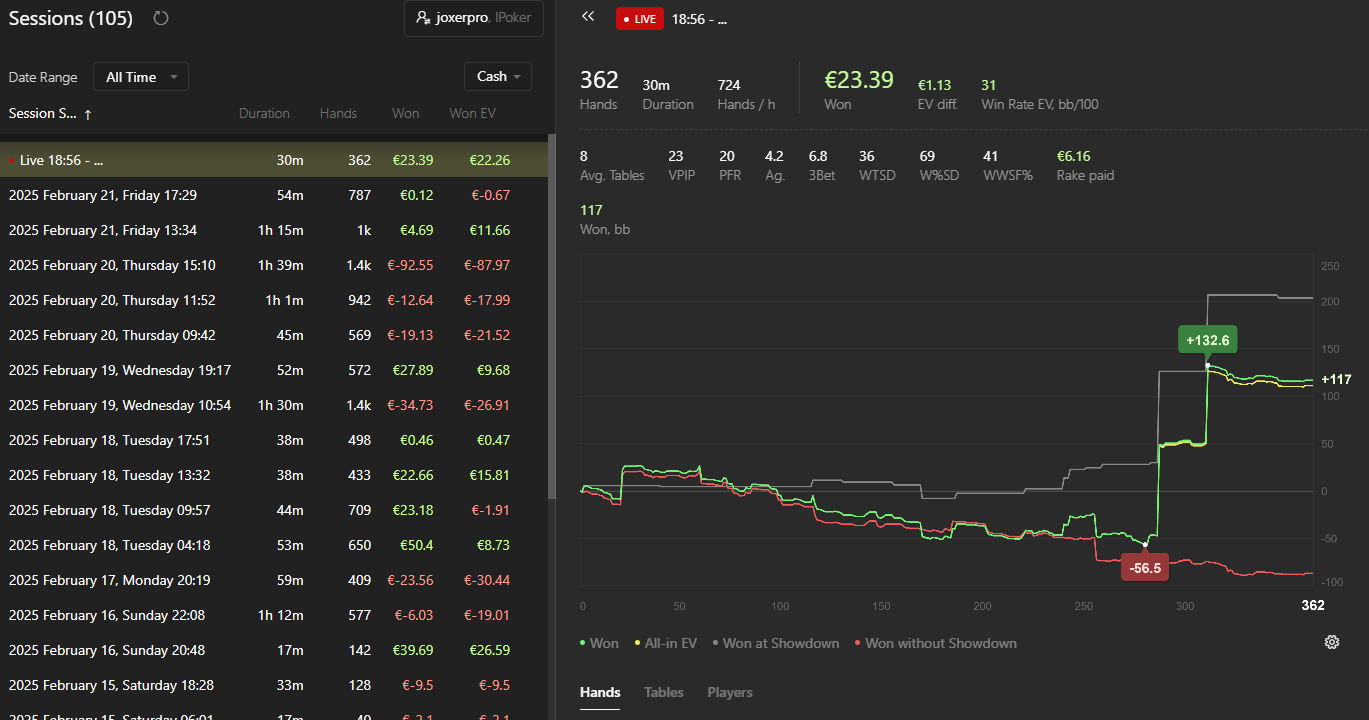Click the €23.39 Won total
1369x720 pixels.
[858, 80]
